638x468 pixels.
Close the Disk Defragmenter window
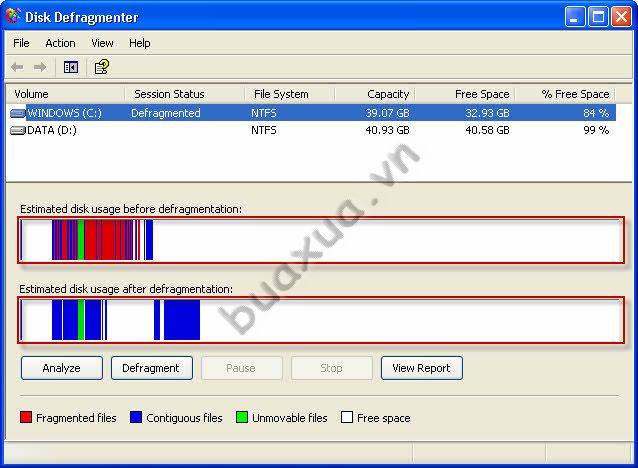(x=621, y=17)
